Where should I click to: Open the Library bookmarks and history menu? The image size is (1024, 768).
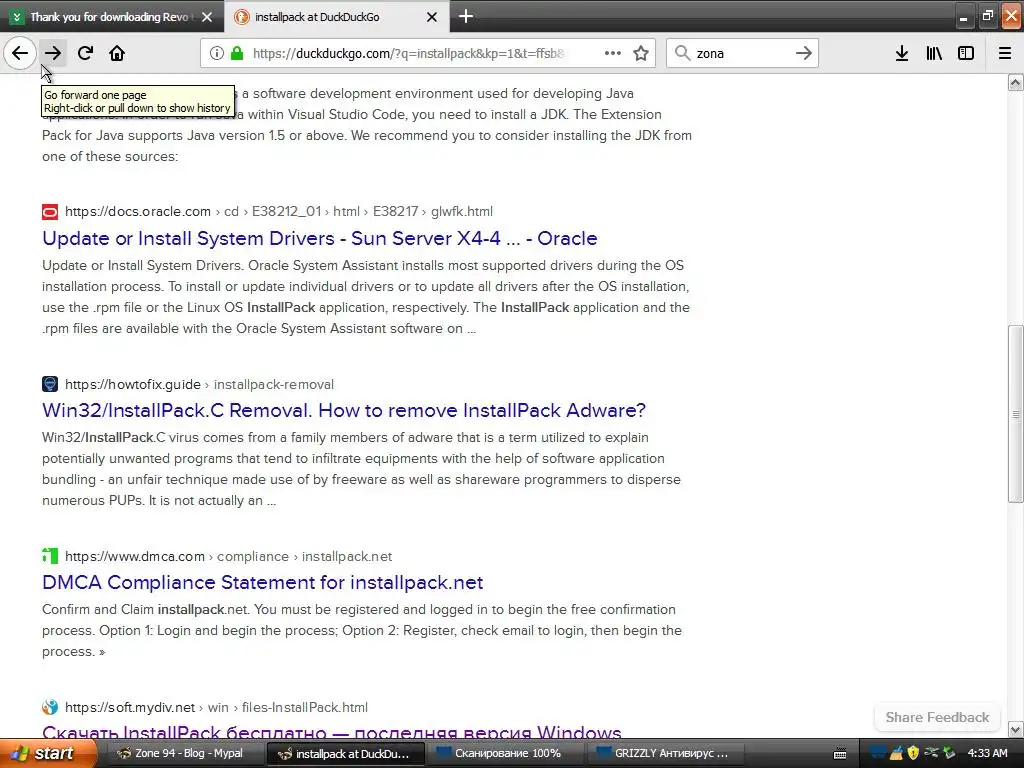click(x=934, y=54)
